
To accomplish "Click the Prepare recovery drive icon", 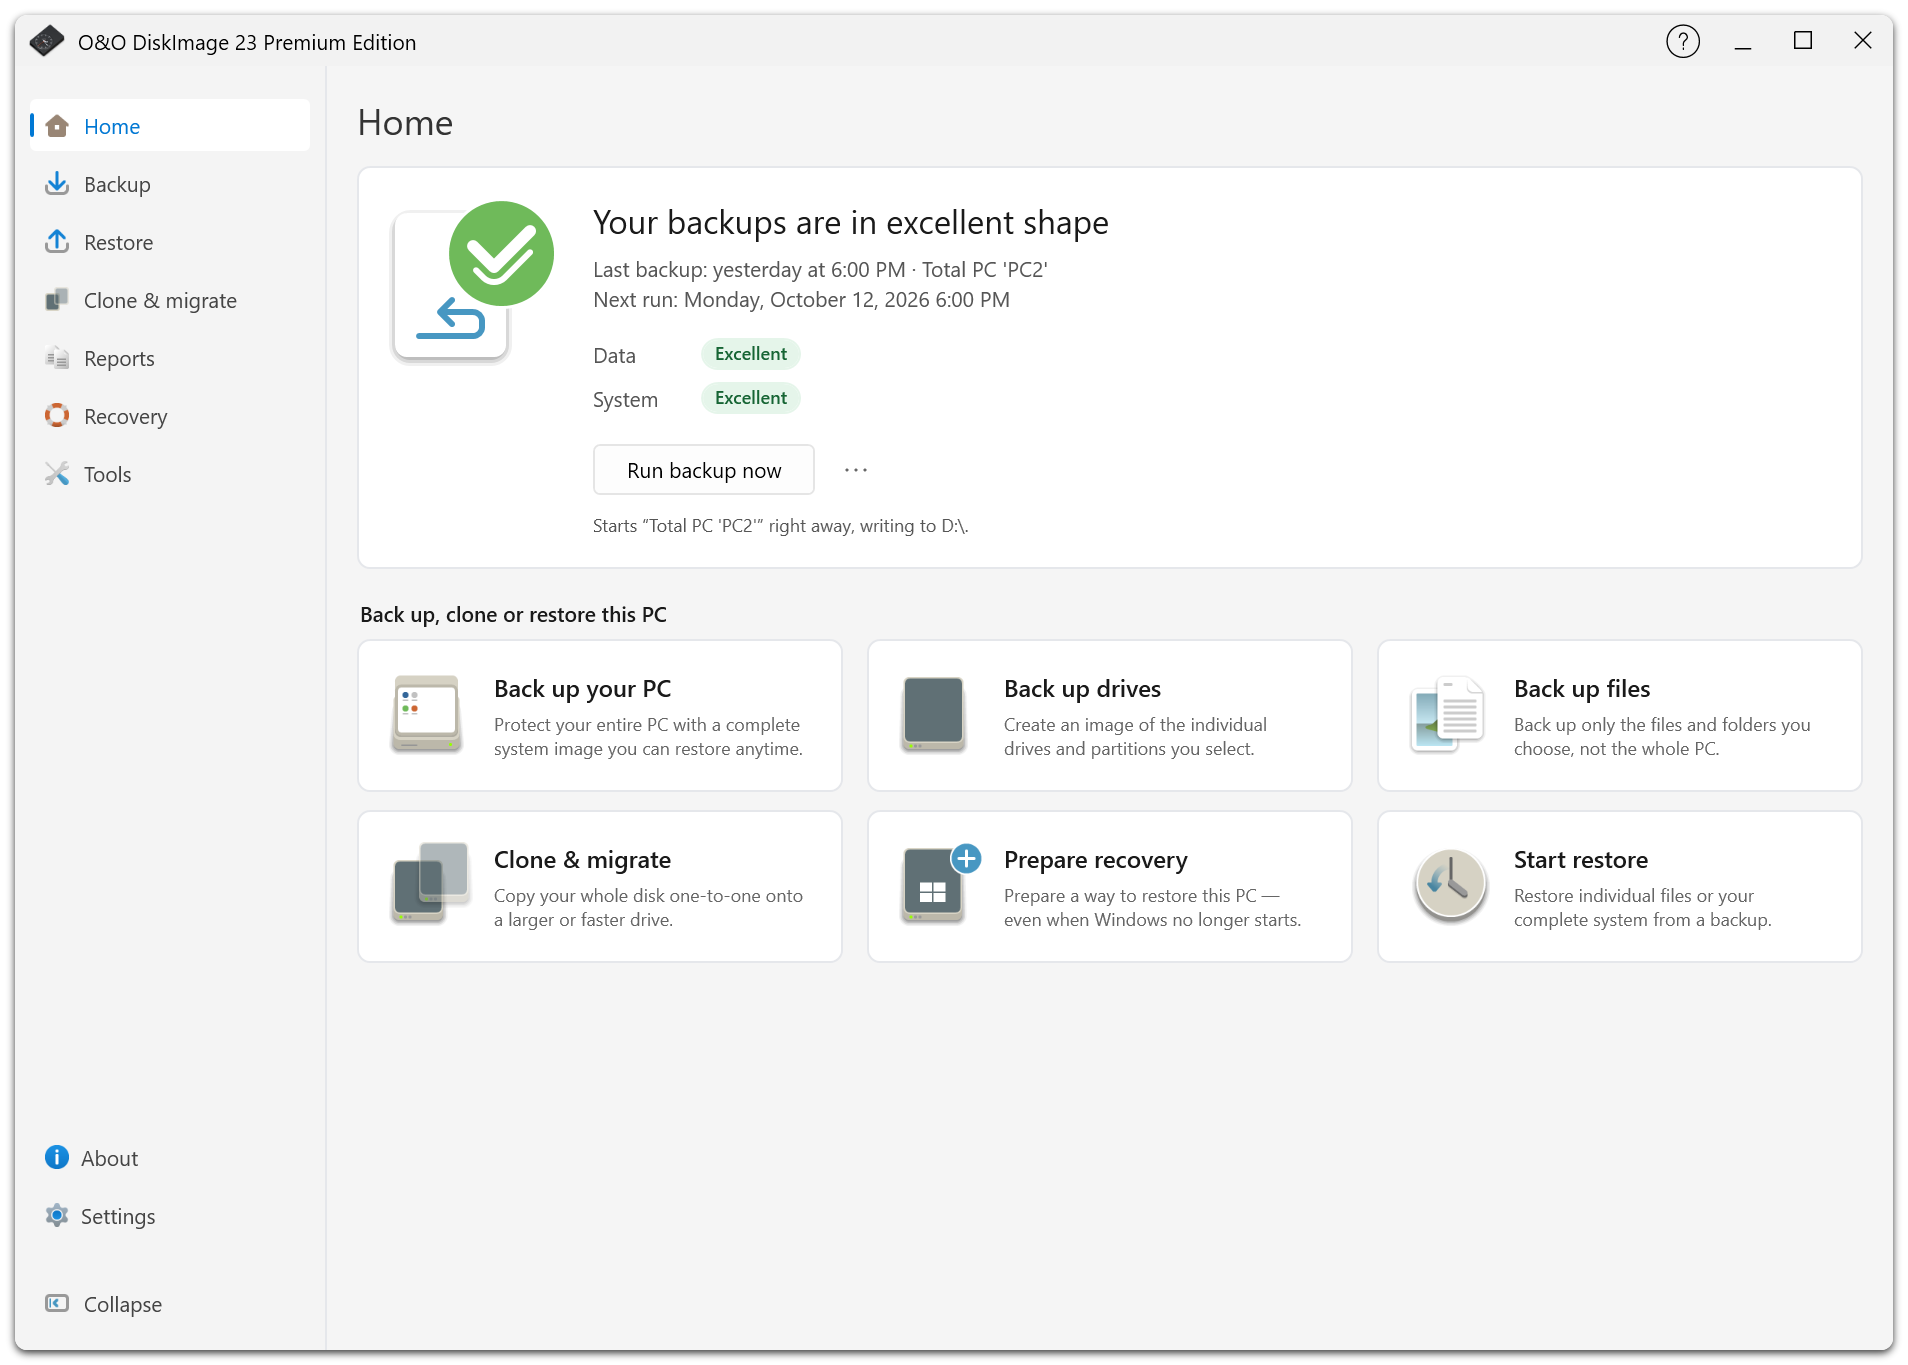I will coord(939,885).
